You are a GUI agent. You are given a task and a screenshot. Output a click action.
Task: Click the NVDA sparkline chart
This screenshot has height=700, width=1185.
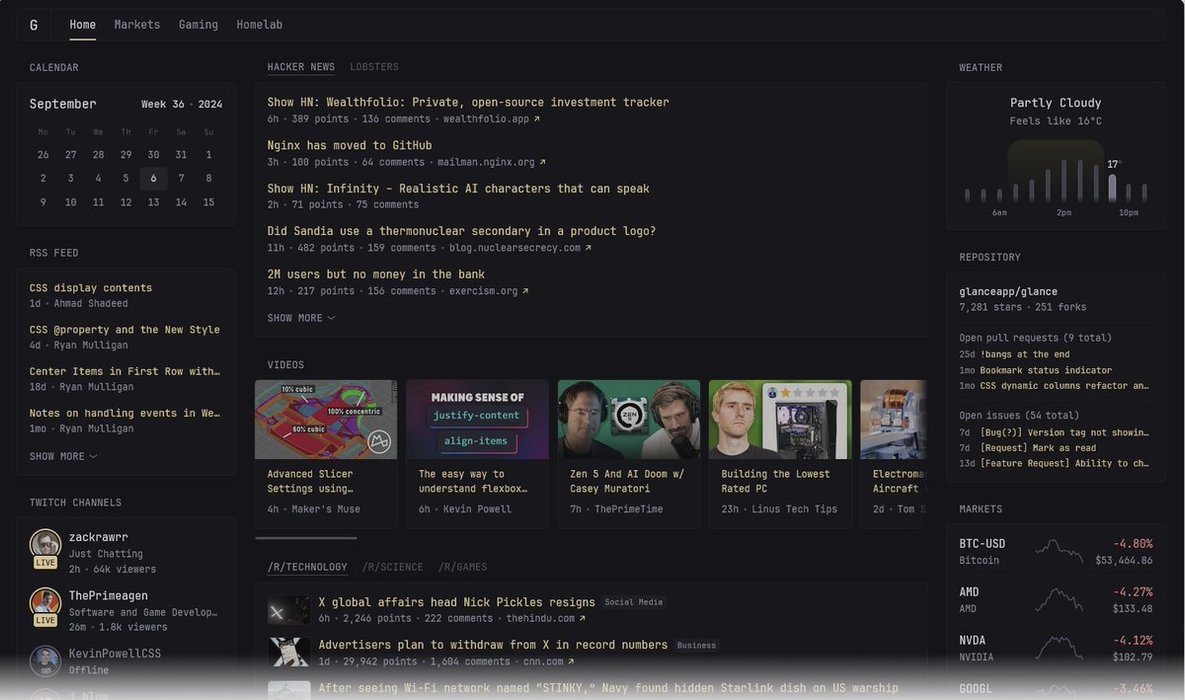[x=1059, y=648]
